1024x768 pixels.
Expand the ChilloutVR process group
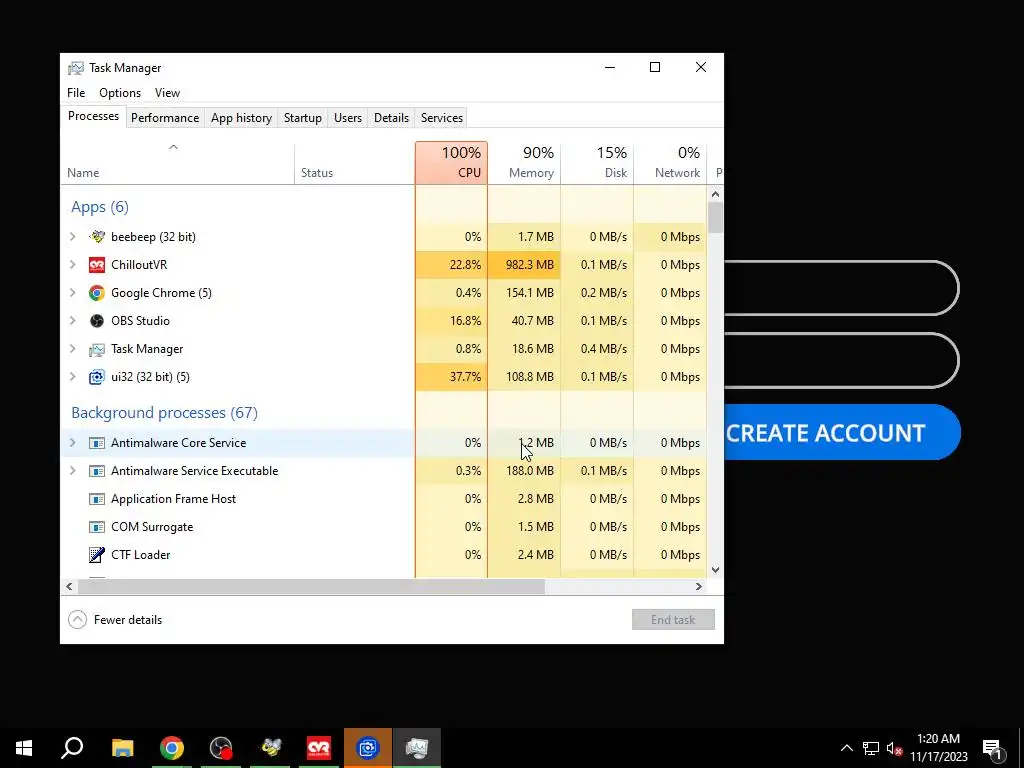[x=72, y=265]
